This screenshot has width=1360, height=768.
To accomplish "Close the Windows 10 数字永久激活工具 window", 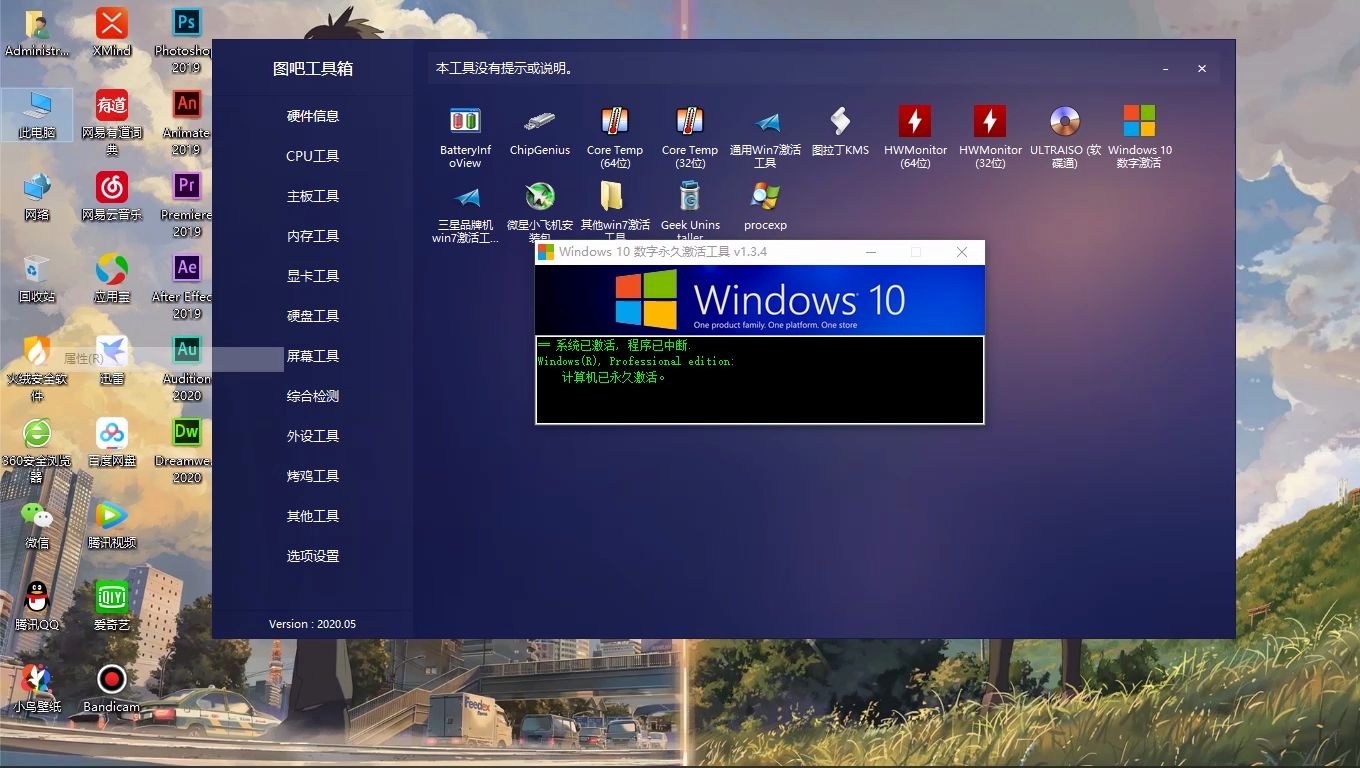I will (x=962, y=252).
